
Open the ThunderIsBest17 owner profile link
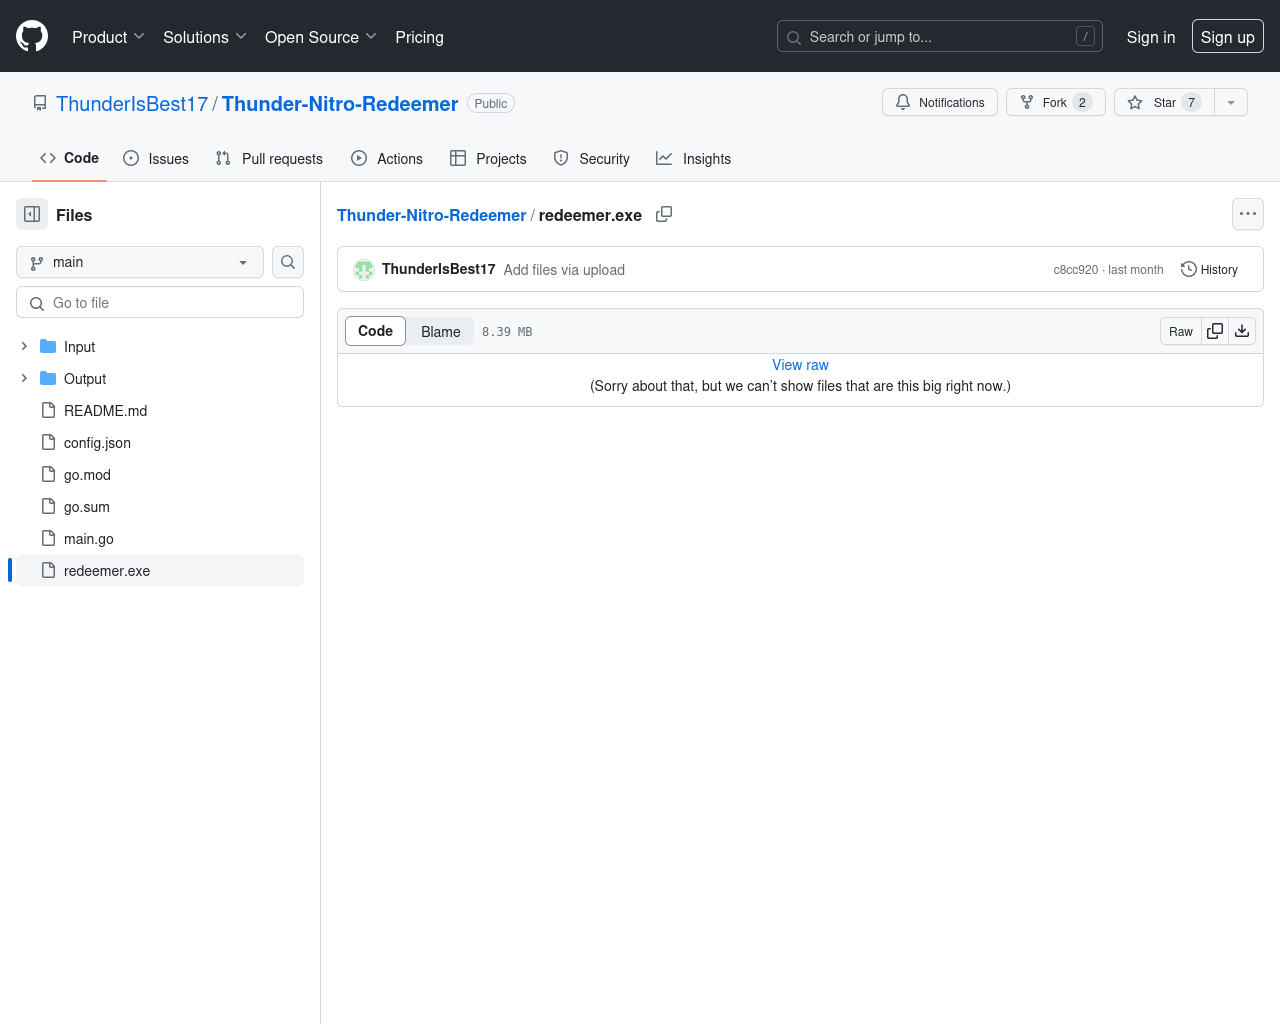point(132,104)
